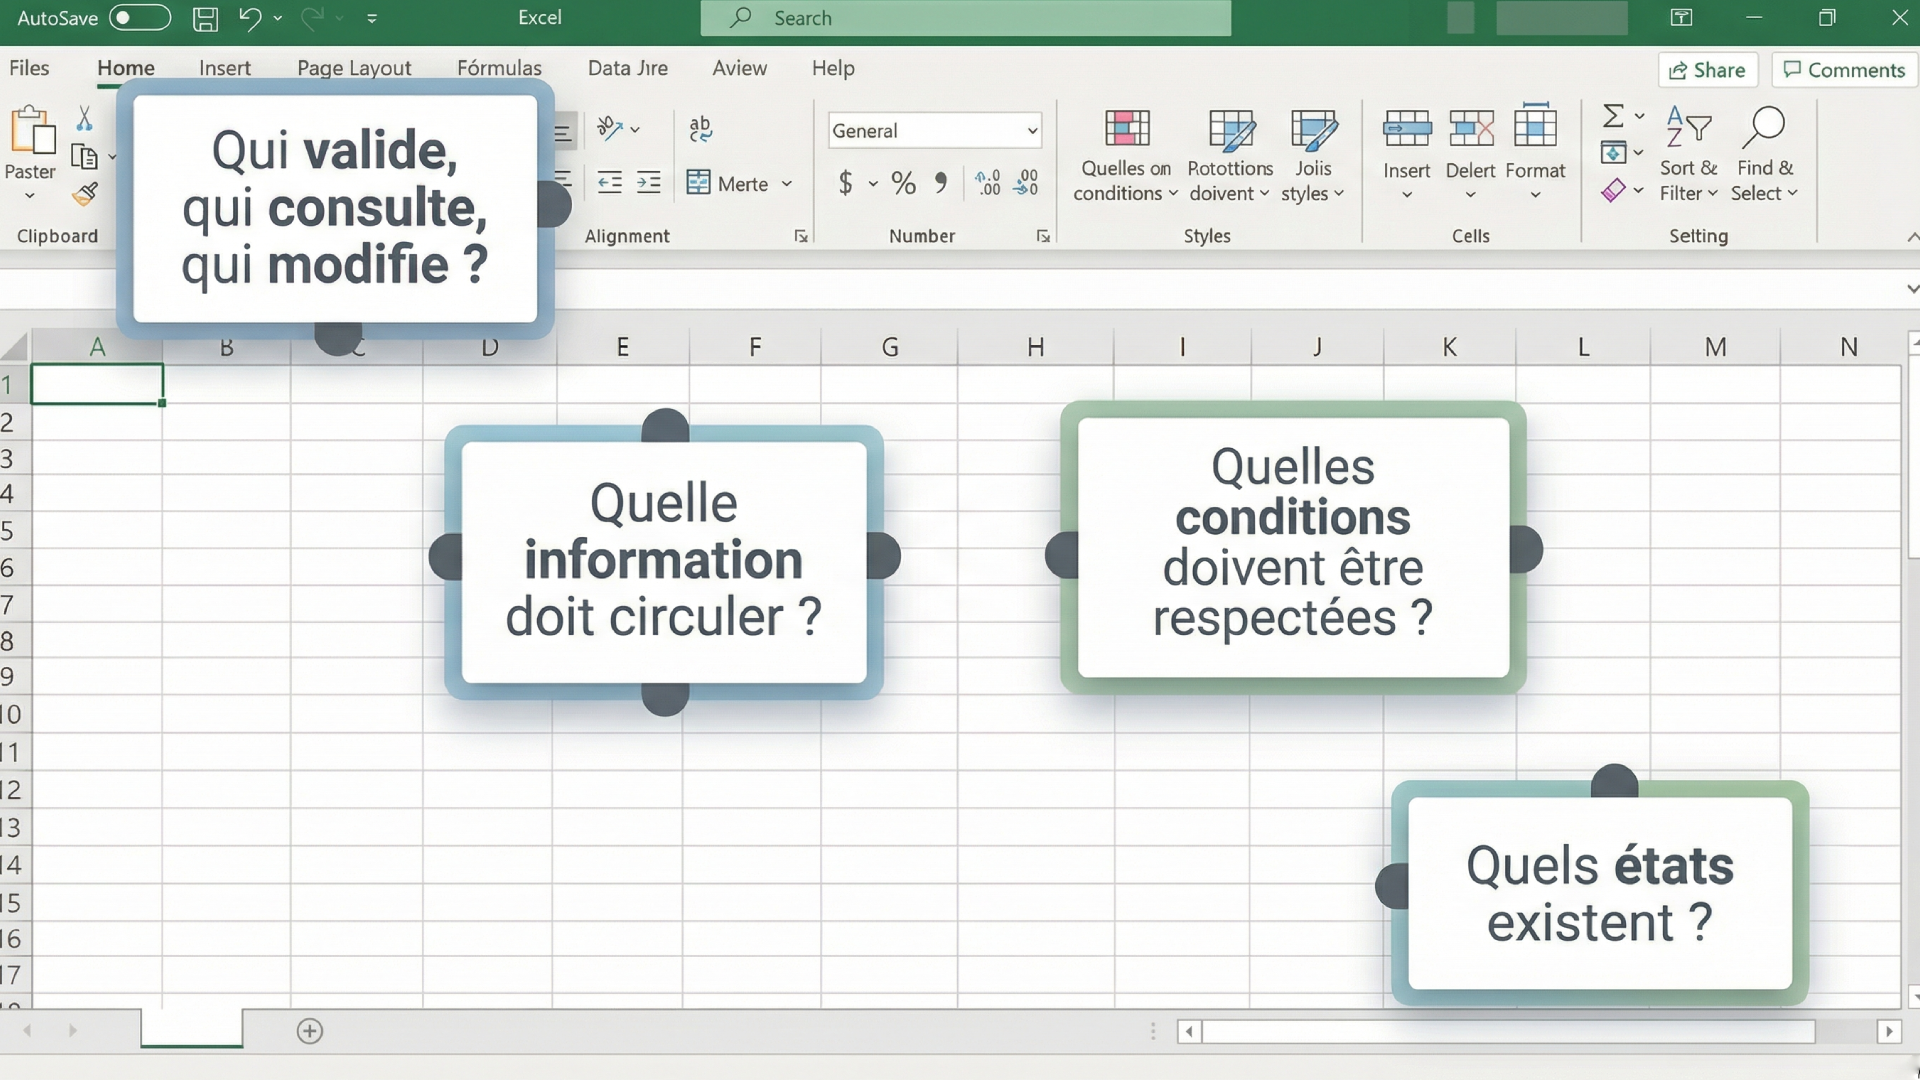
Task: Click the Insert cells icon
Action: click(1406, 130)
